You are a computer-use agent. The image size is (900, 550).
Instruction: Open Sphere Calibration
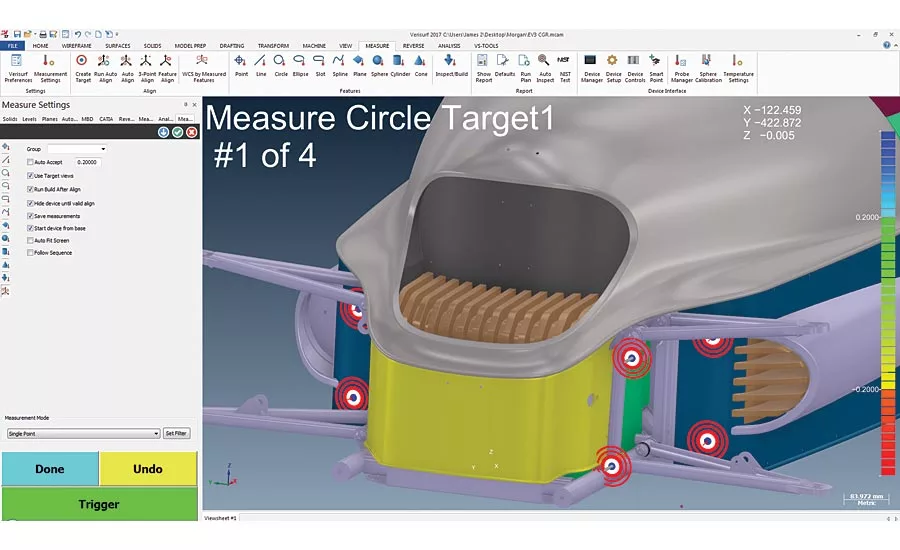(708, 69)
